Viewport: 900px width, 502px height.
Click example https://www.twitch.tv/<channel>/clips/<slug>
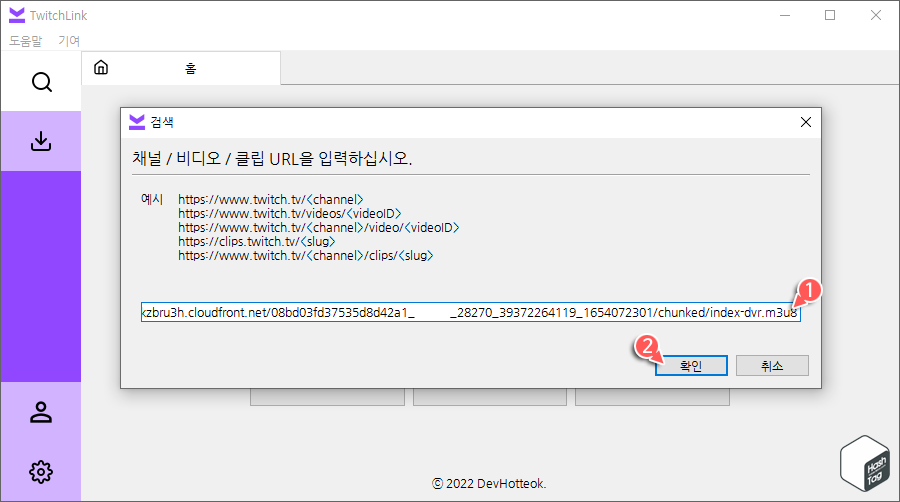click(x=305, y=255)
